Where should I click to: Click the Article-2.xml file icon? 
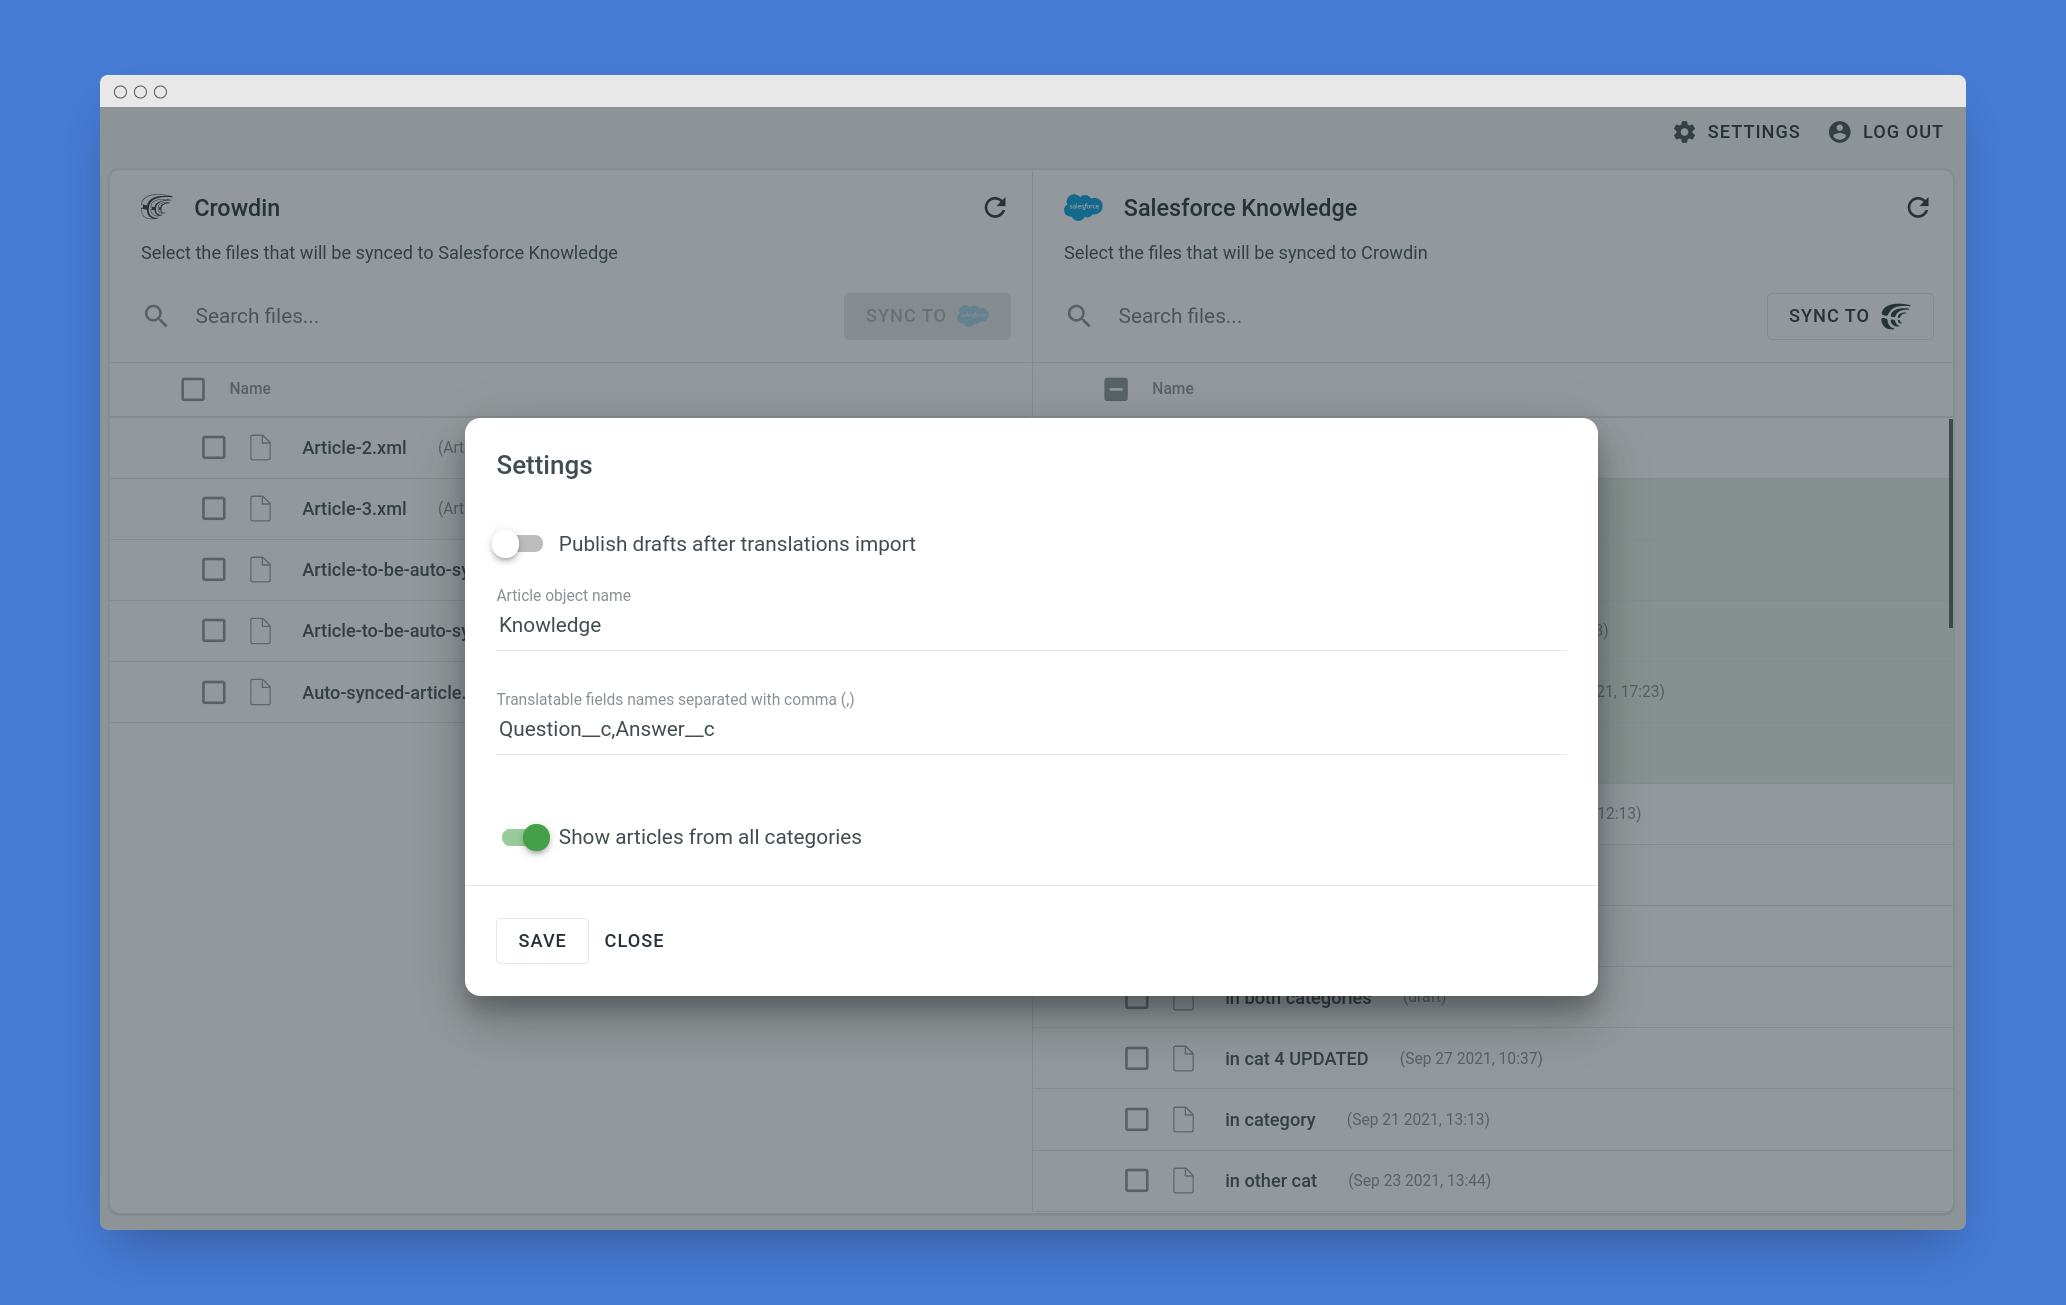point(260,447)
